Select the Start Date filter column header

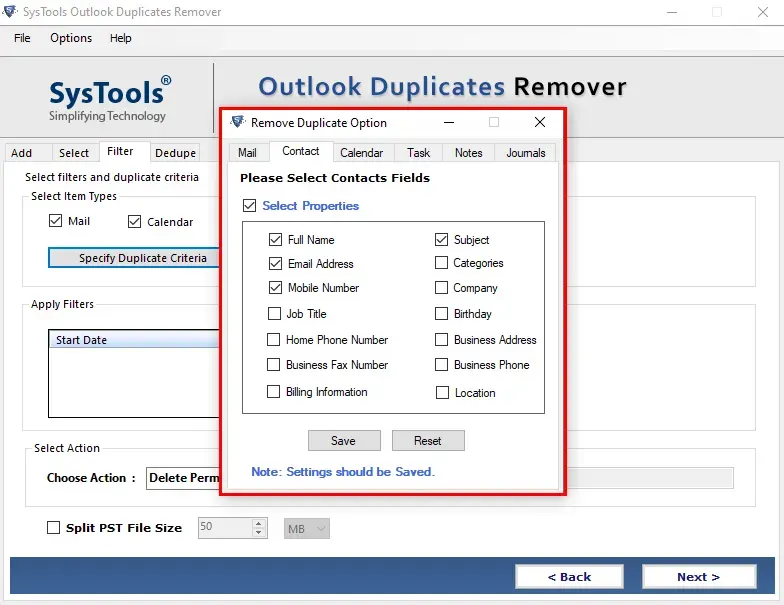pos(134,340)
